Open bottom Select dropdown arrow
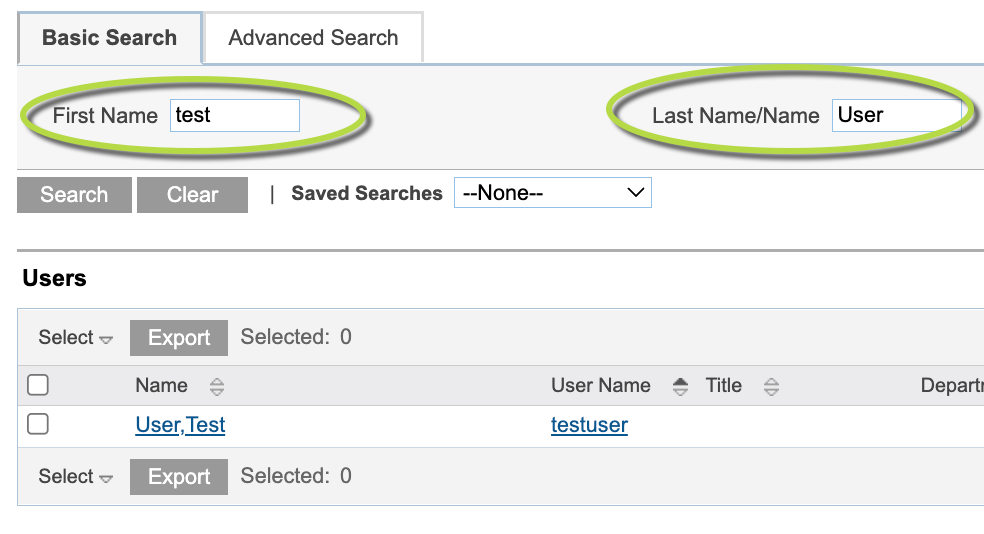The height and width of the screenshot is (534, 984). (106, 479)
